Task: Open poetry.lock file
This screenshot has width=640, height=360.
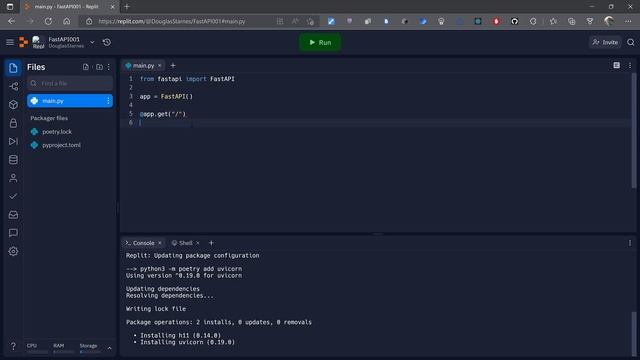Action: tap(57, 132)
